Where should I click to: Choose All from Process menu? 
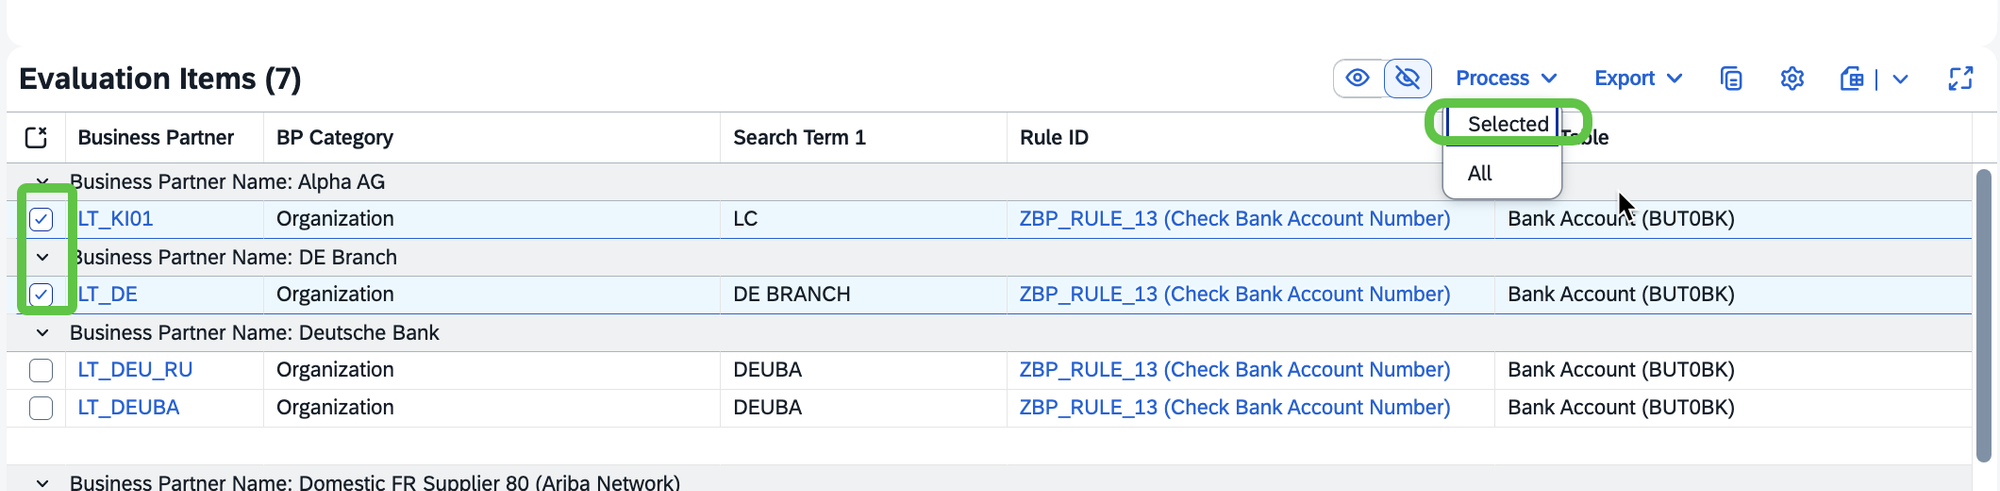pyautogui.click(x=1480, y=173)
